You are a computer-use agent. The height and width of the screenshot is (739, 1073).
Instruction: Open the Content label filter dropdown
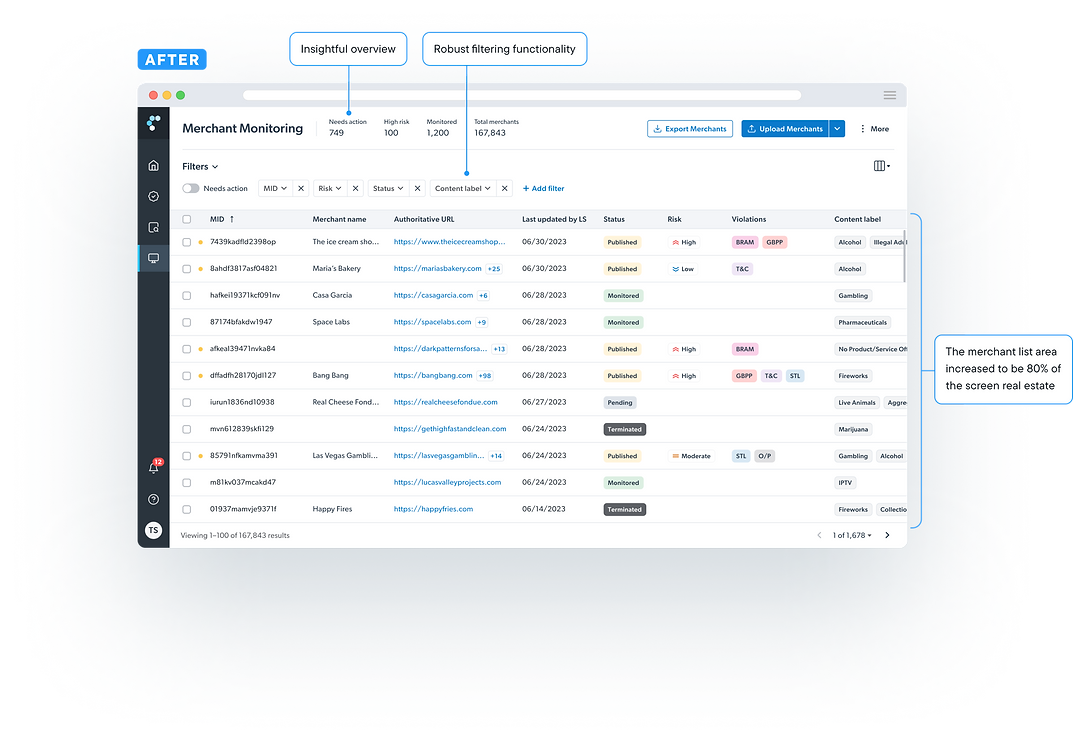[462, 188]
